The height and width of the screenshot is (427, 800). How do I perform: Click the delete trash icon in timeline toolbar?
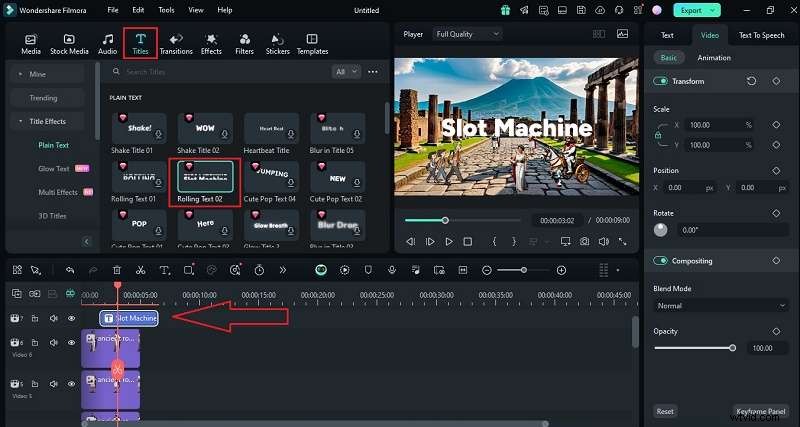click(x=117, y=270)
